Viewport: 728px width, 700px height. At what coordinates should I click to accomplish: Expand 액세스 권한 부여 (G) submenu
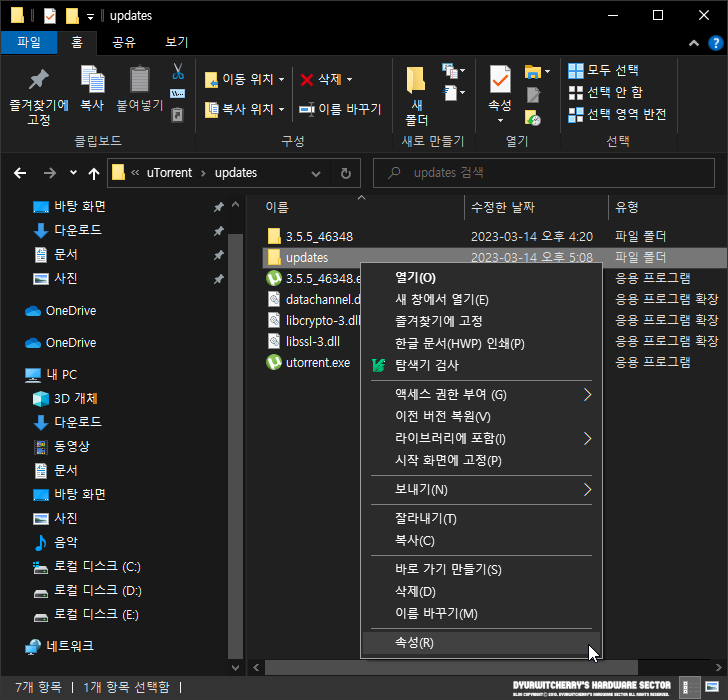tap(481, 395)
